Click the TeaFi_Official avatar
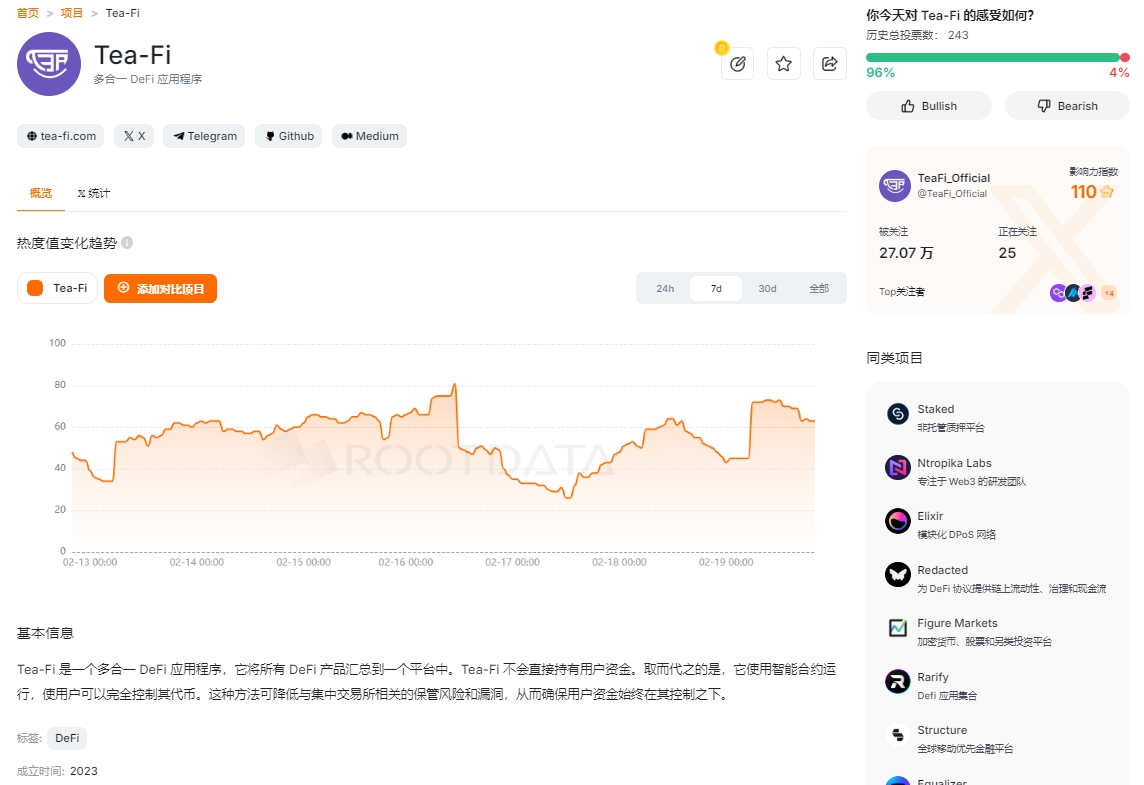This screenshot has width=1144, height=785. coord(894,186)
